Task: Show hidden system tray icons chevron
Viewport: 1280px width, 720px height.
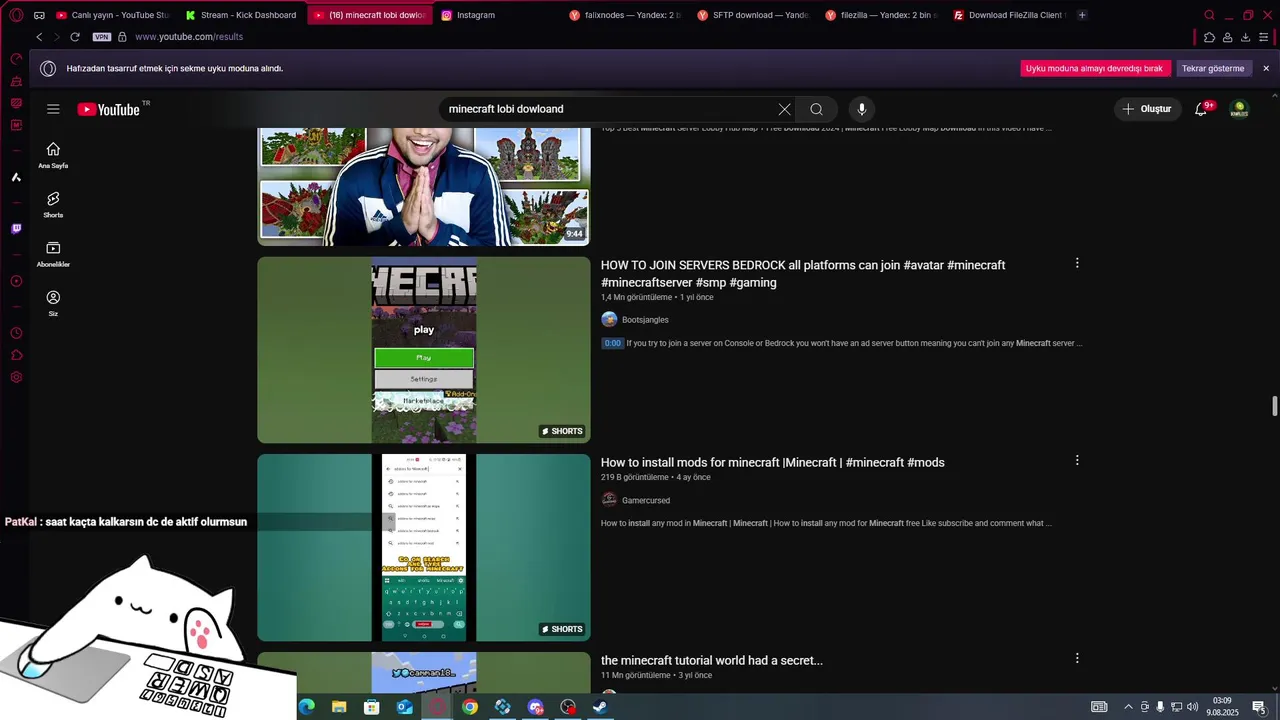Action: [x=1128, y=707]
